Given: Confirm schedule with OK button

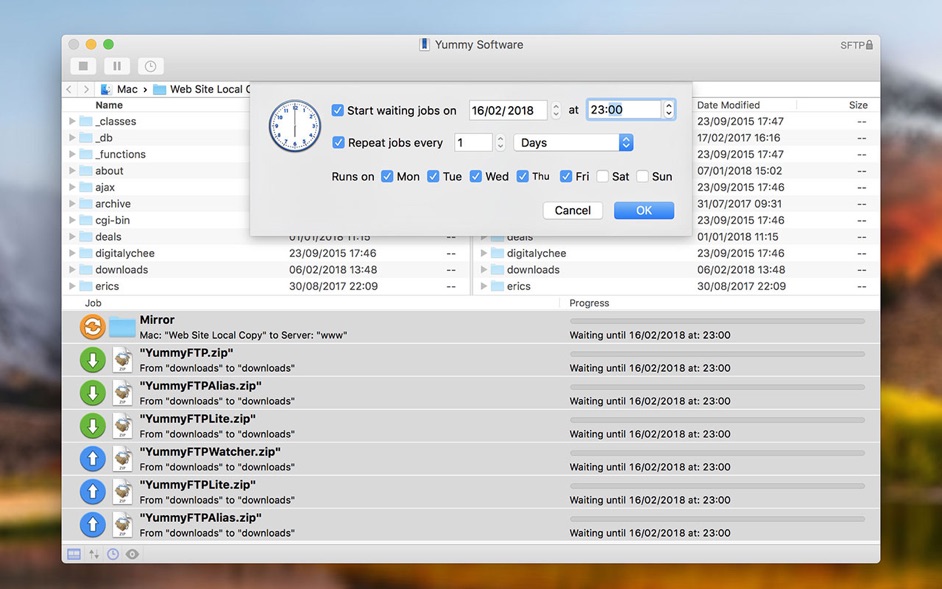Looking at the screenshot, I should tap(644, 210).
